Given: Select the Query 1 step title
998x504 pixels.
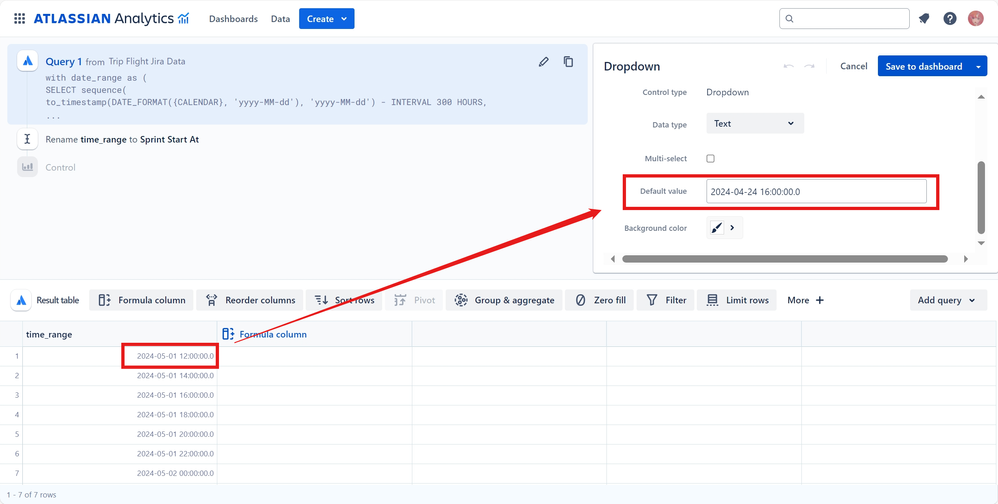Looking at the screenshot, I should 64,62.
